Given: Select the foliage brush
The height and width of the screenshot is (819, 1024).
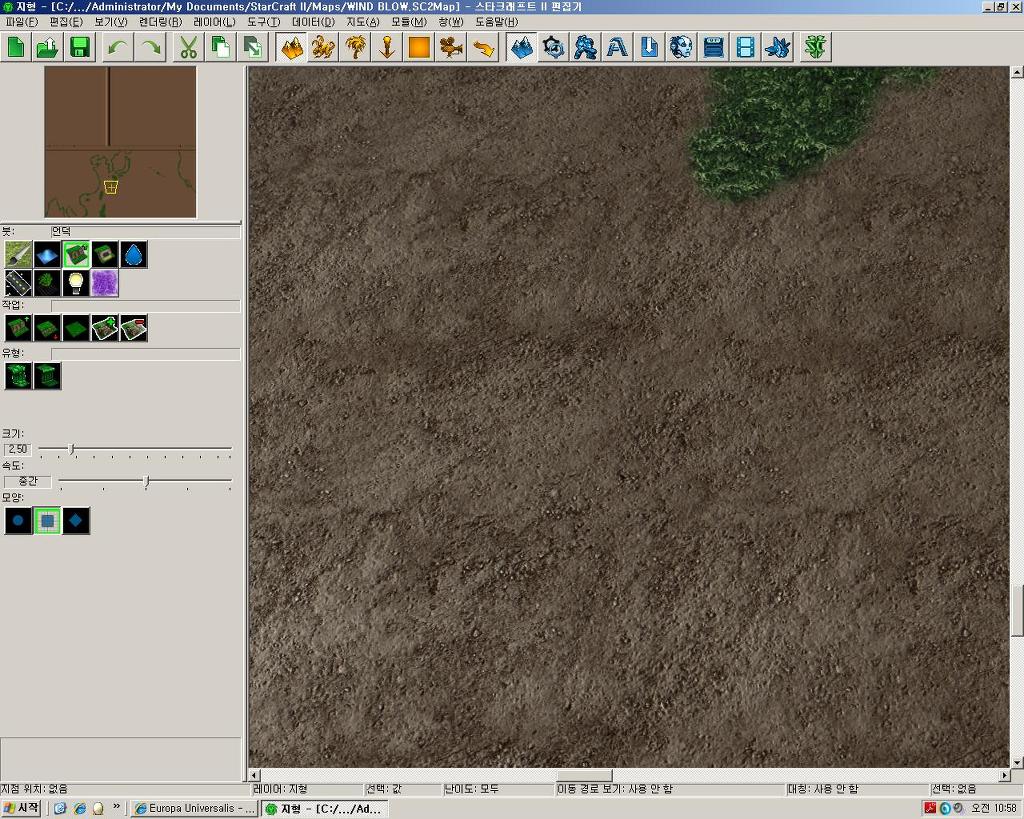Looking at the screenshot, I should pyautogui.click(x=47, y=283).
